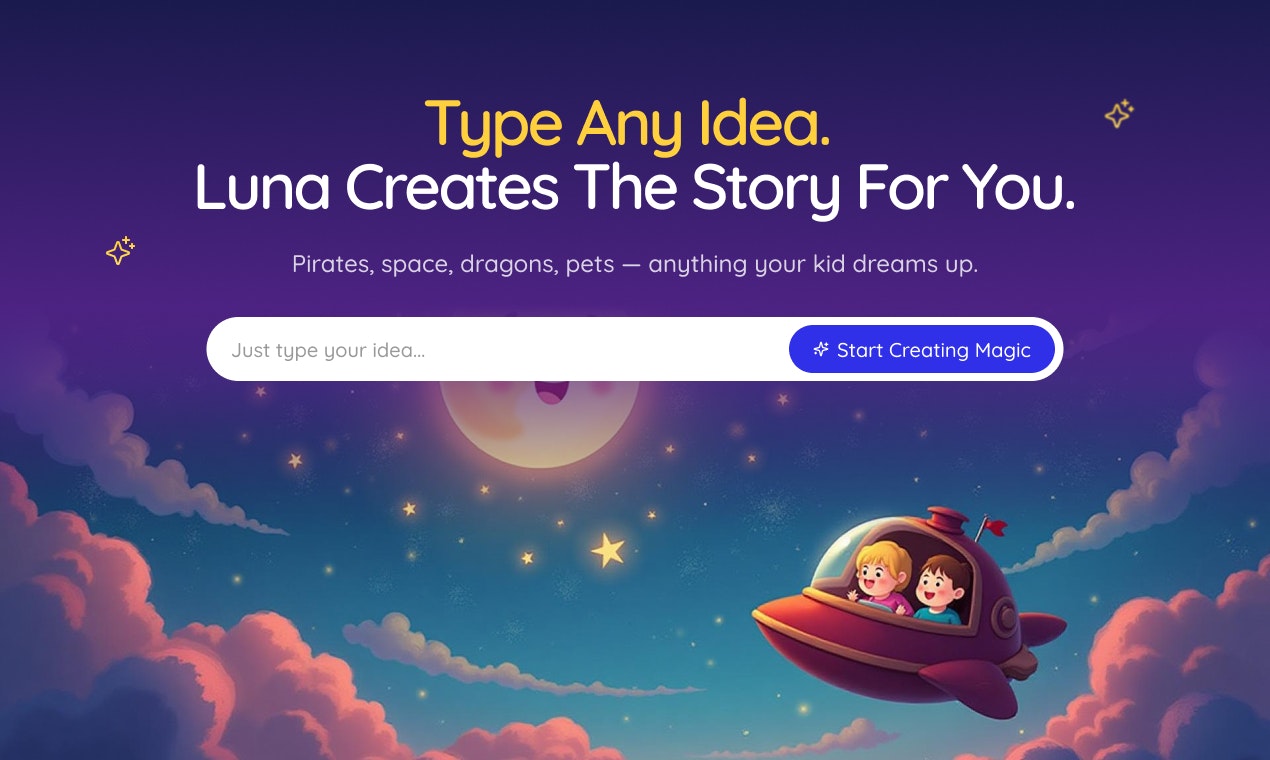This screenshot has height=760, width=1270.
Task: Click the red flag on the spaceship
Action: 997,526
